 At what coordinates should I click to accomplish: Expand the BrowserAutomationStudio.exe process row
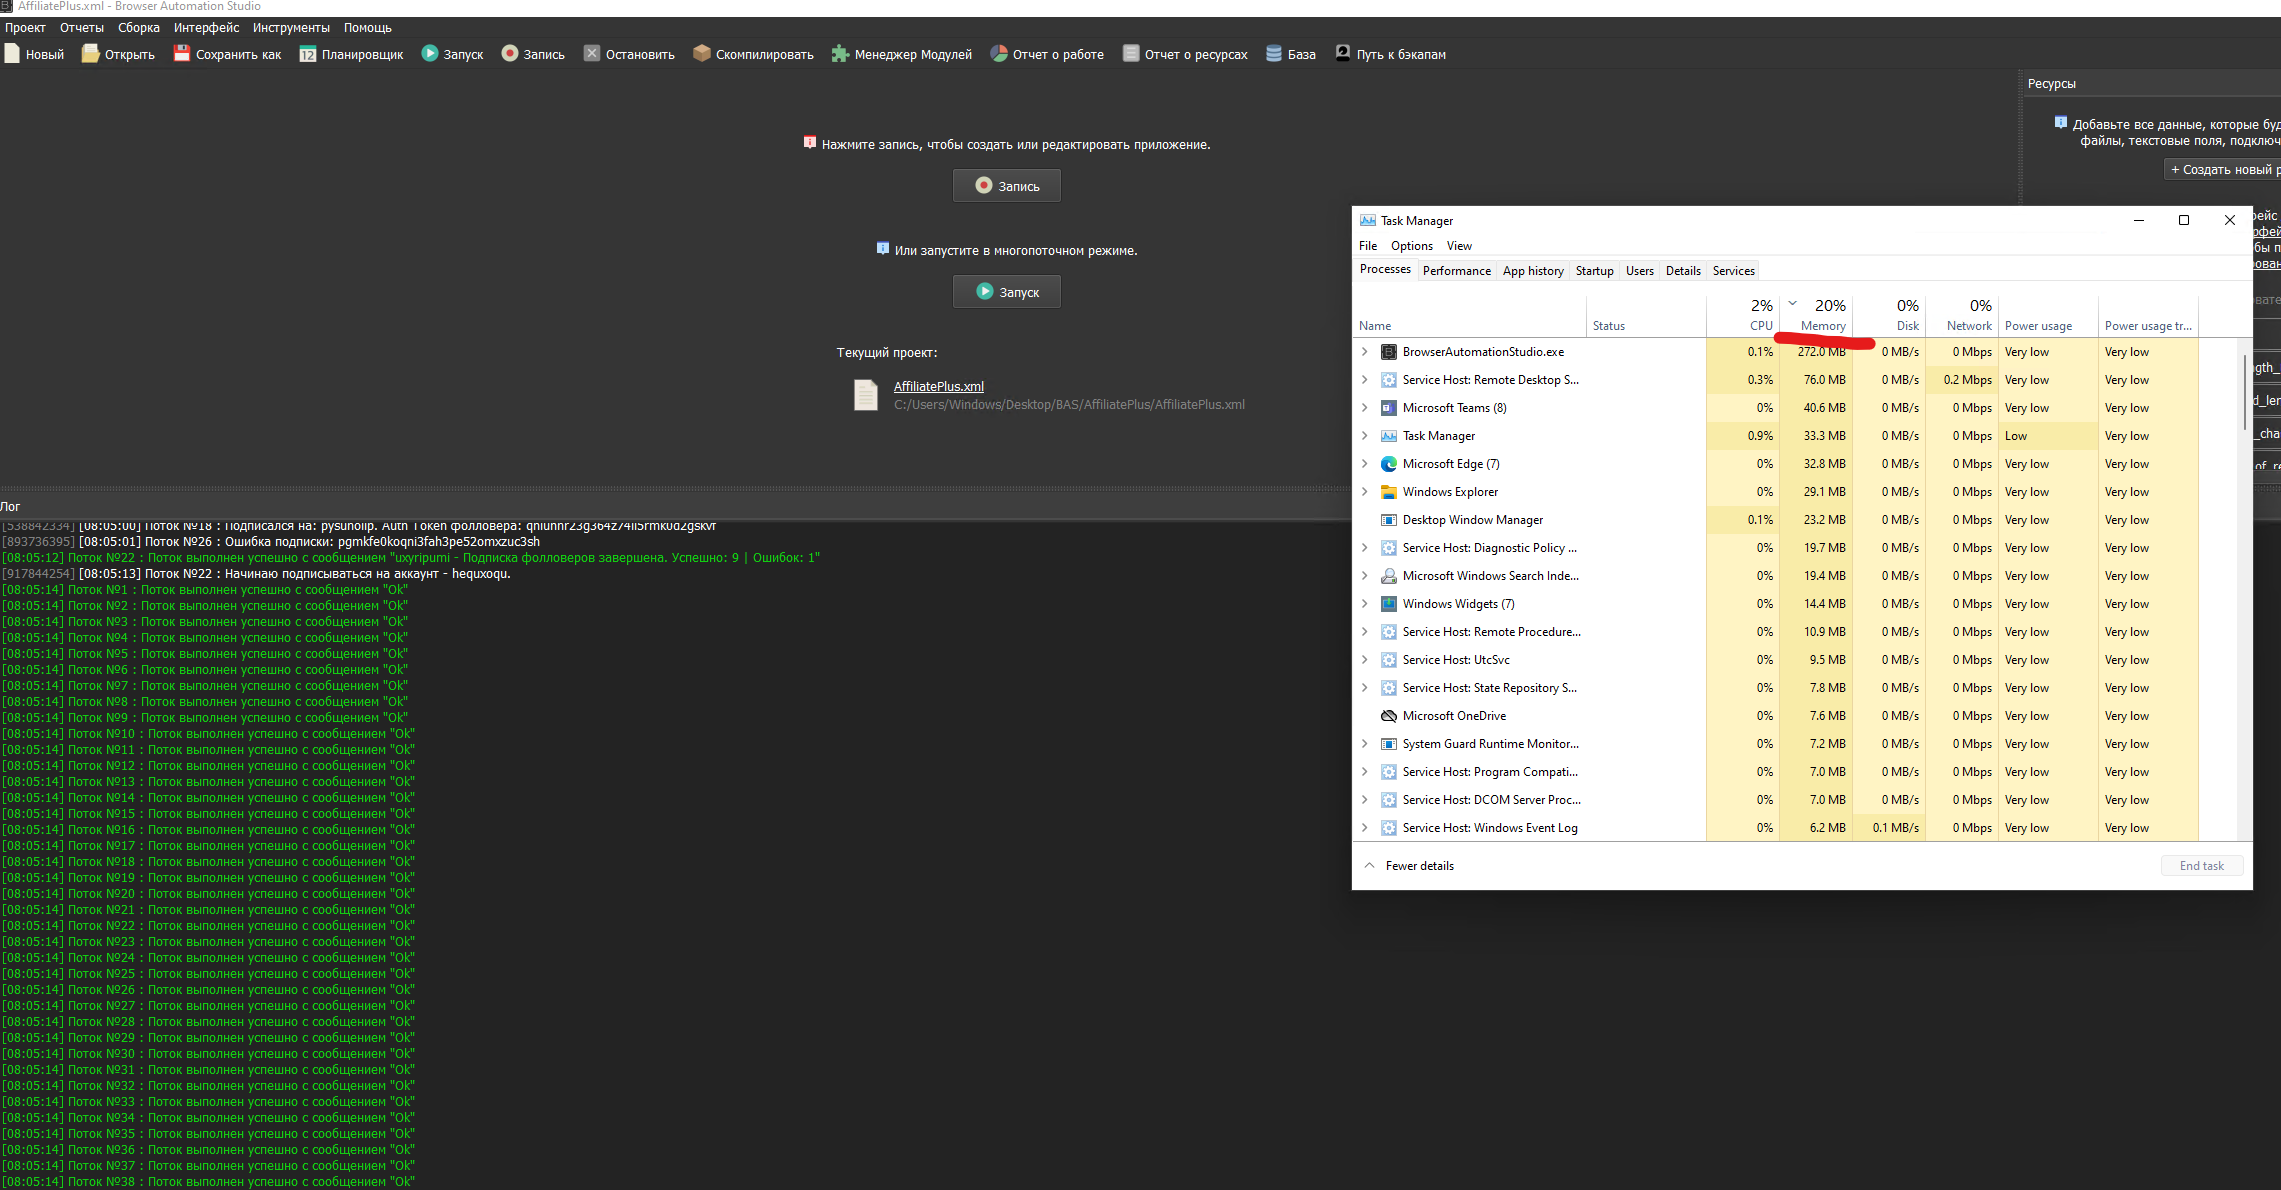point(1364,352)
